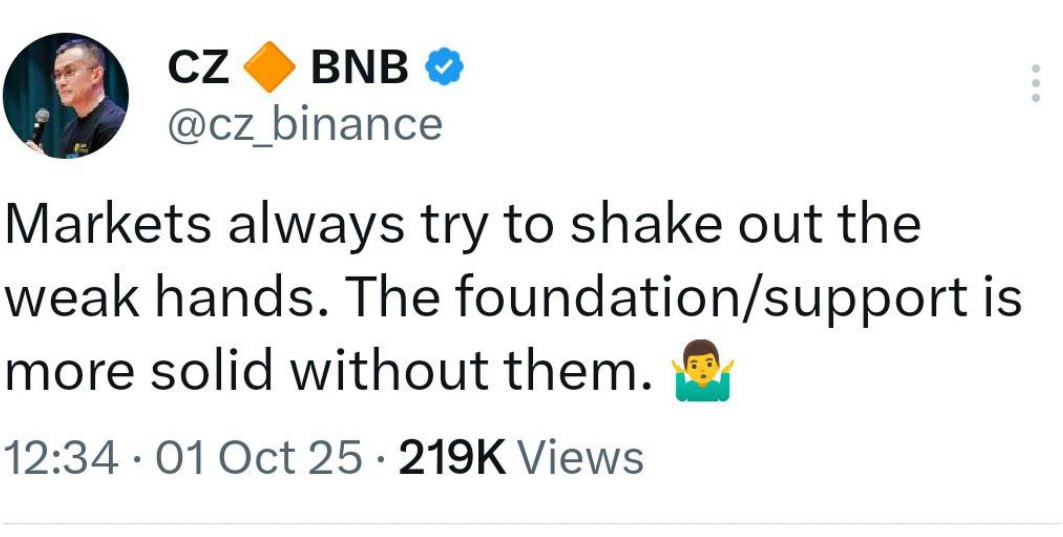Image resolution: width=1063 pixels, height=537 pixels.
Task: Click the microphone in the profile photo
Action: pyautogui.click(x=39, y=125)
